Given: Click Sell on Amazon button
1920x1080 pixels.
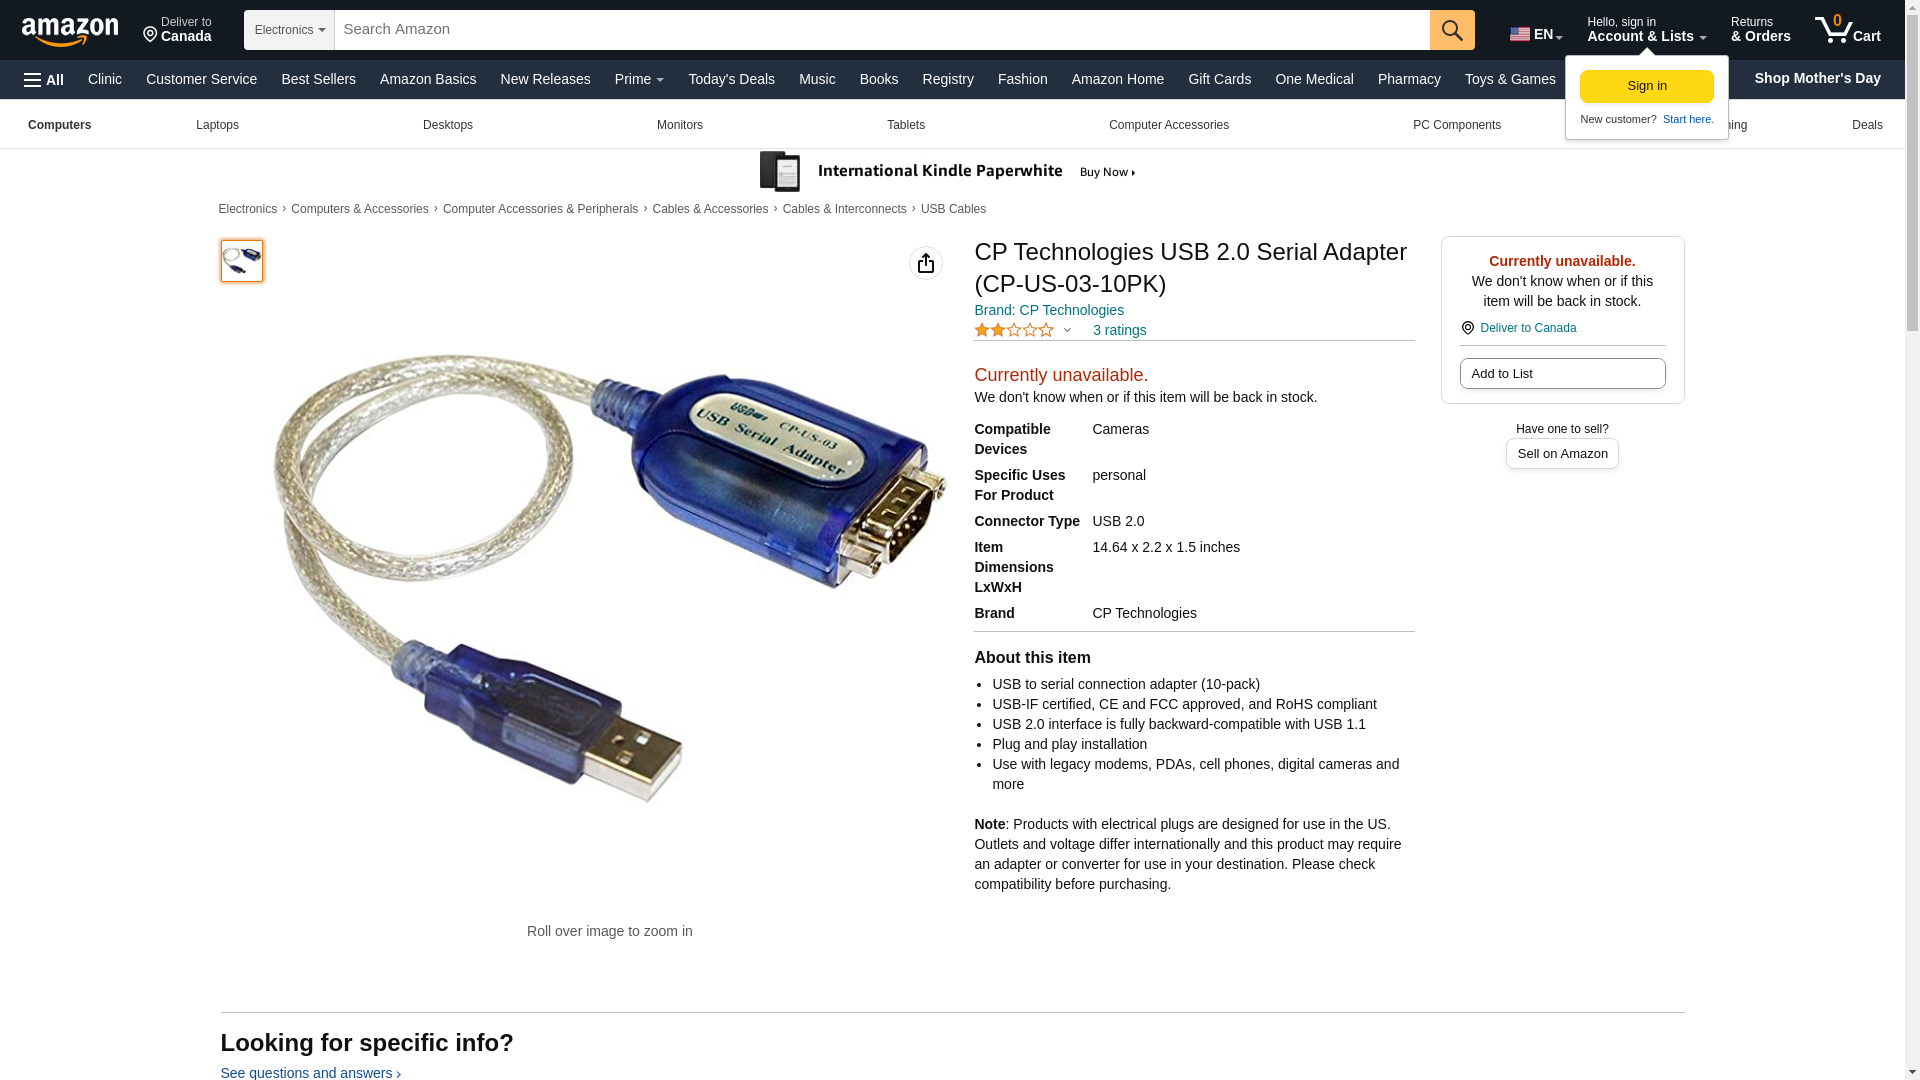Looking at the screenshot, I should [x=1562, y=454].
